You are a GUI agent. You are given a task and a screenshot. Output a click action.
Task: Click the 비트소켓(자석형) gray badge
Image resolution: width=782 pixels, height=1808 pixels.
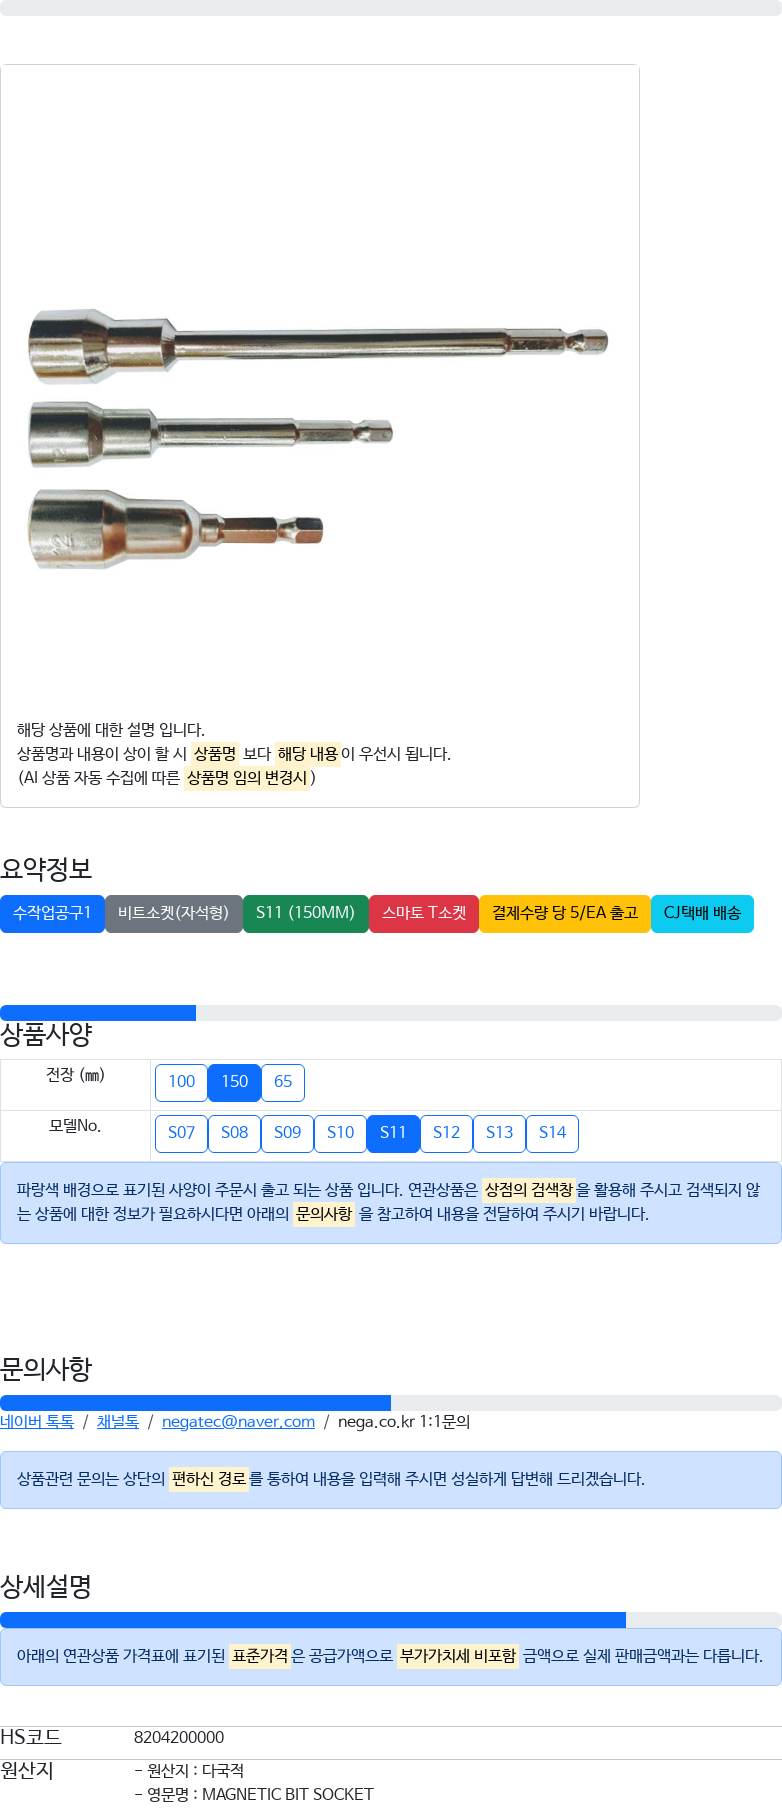click(173, 913)
